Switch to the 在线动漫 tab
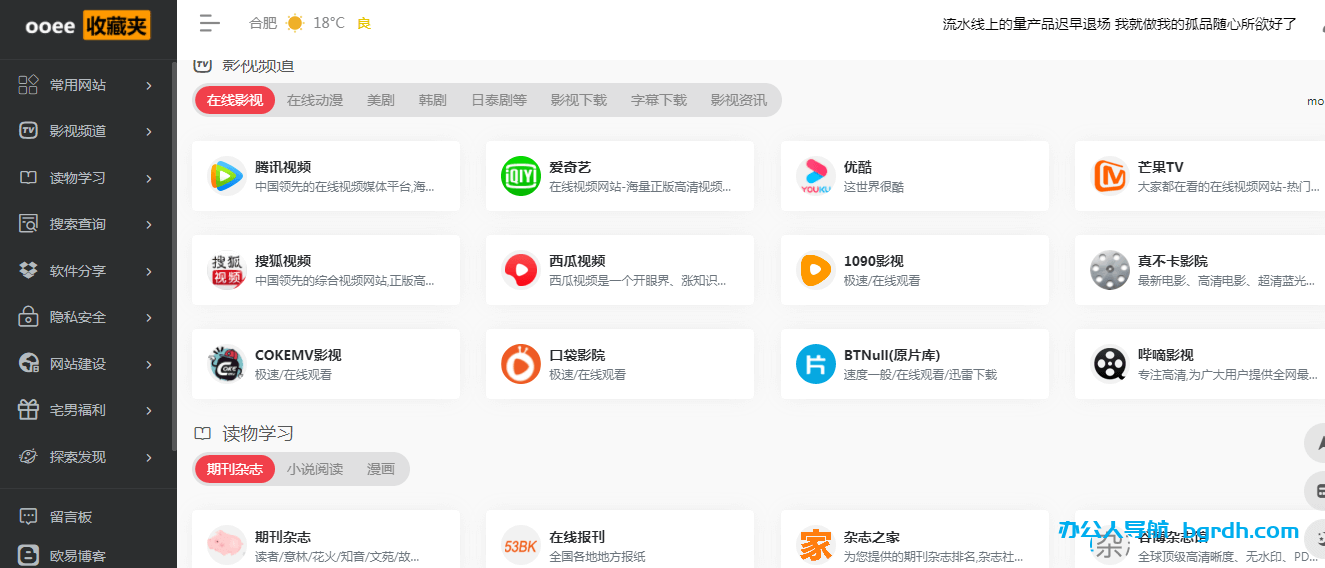Screen dimensions: 1325x568 pyautogui.click(x=315, y=100)
